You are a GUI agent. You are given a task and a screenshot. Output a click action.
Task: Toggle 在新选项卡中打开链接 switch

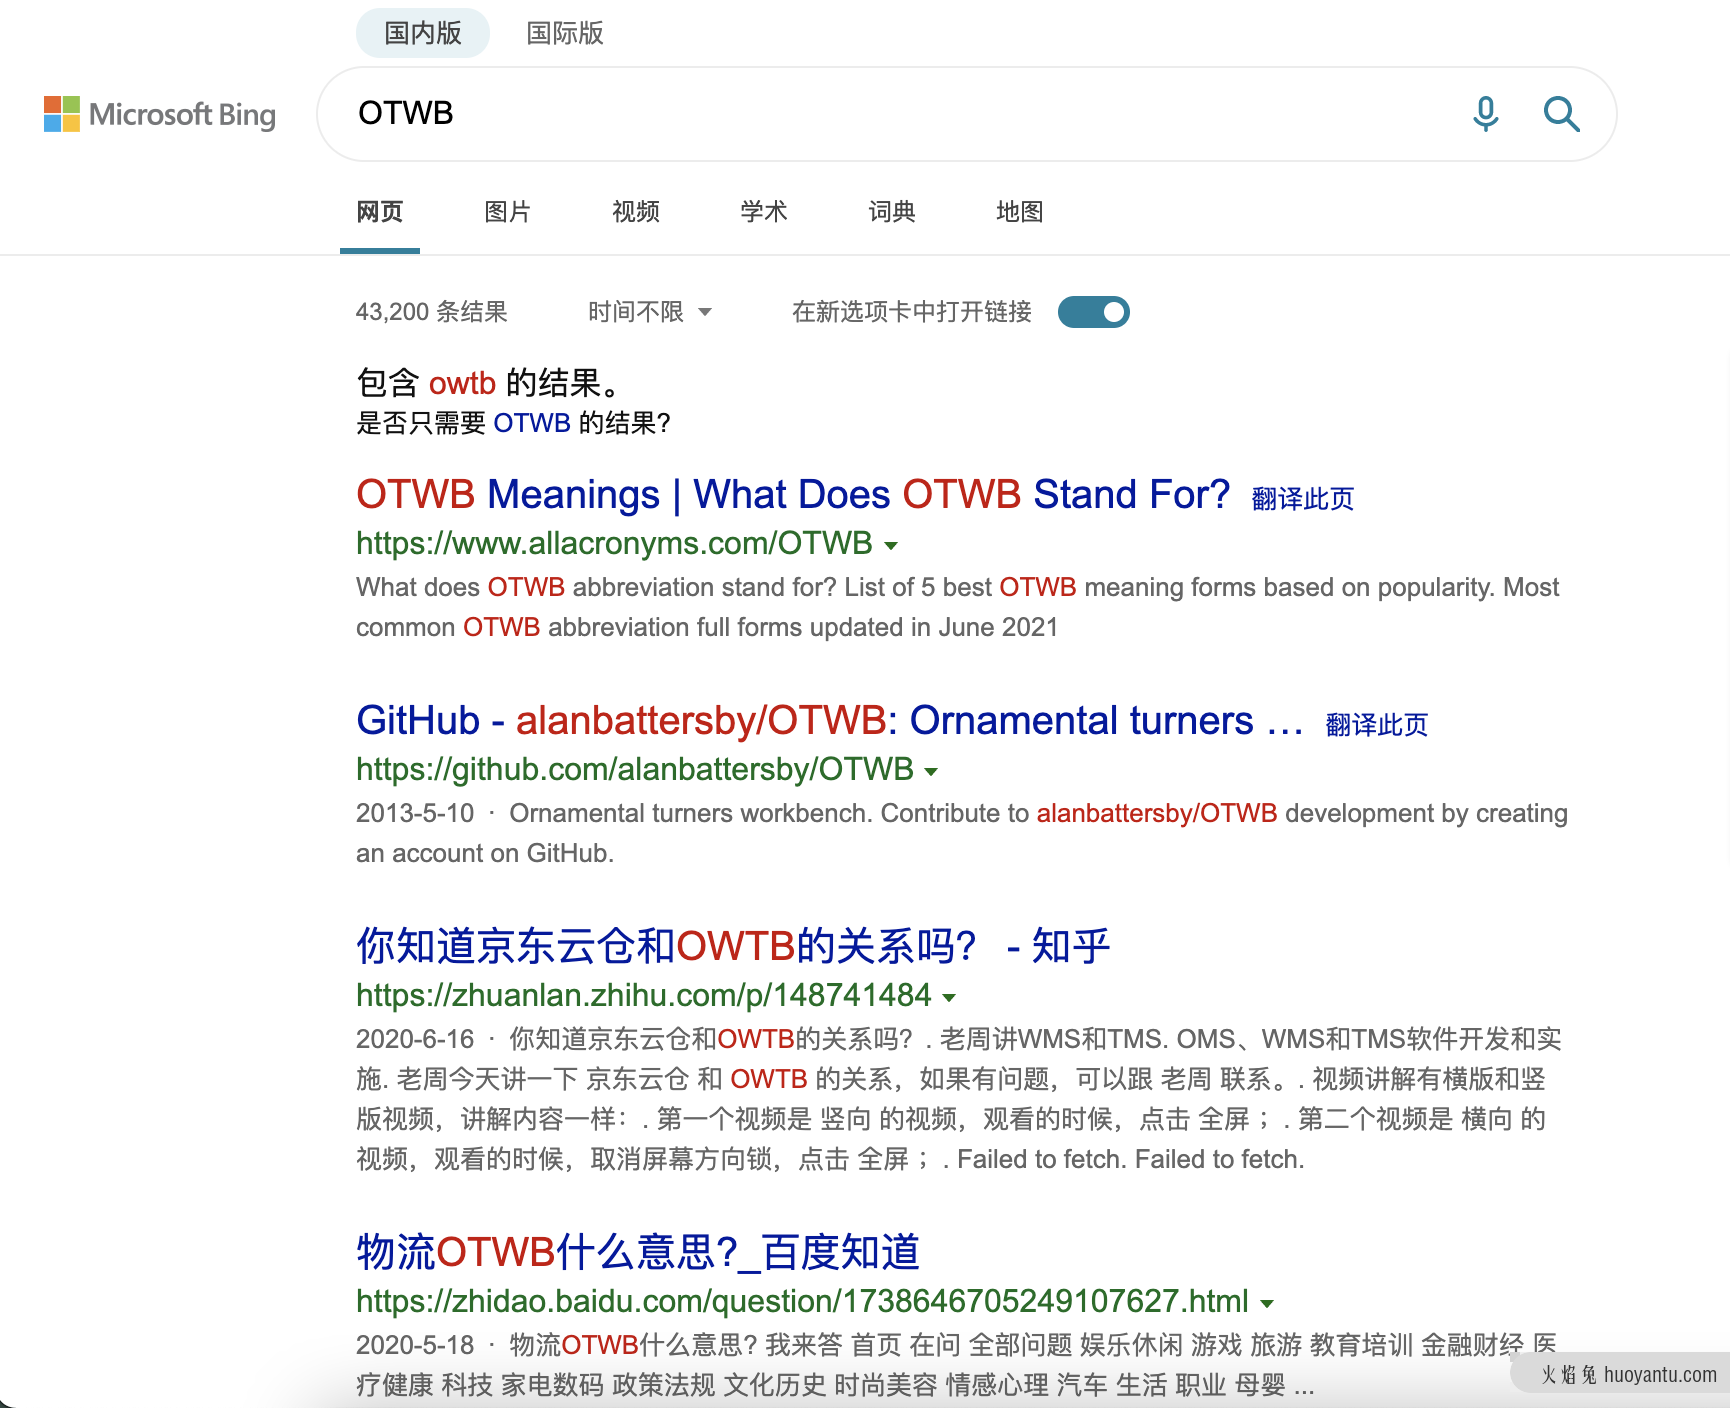[1094, 312]
